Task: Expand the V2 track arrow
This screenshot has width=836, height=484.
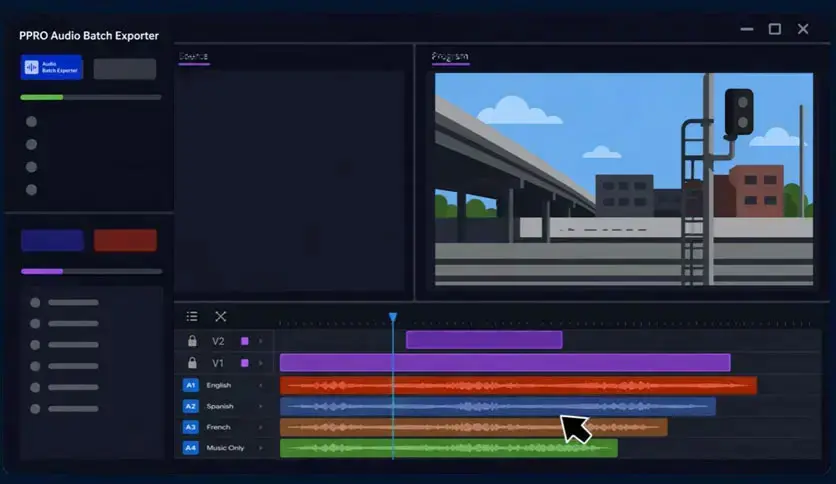Action: (261, 341)
